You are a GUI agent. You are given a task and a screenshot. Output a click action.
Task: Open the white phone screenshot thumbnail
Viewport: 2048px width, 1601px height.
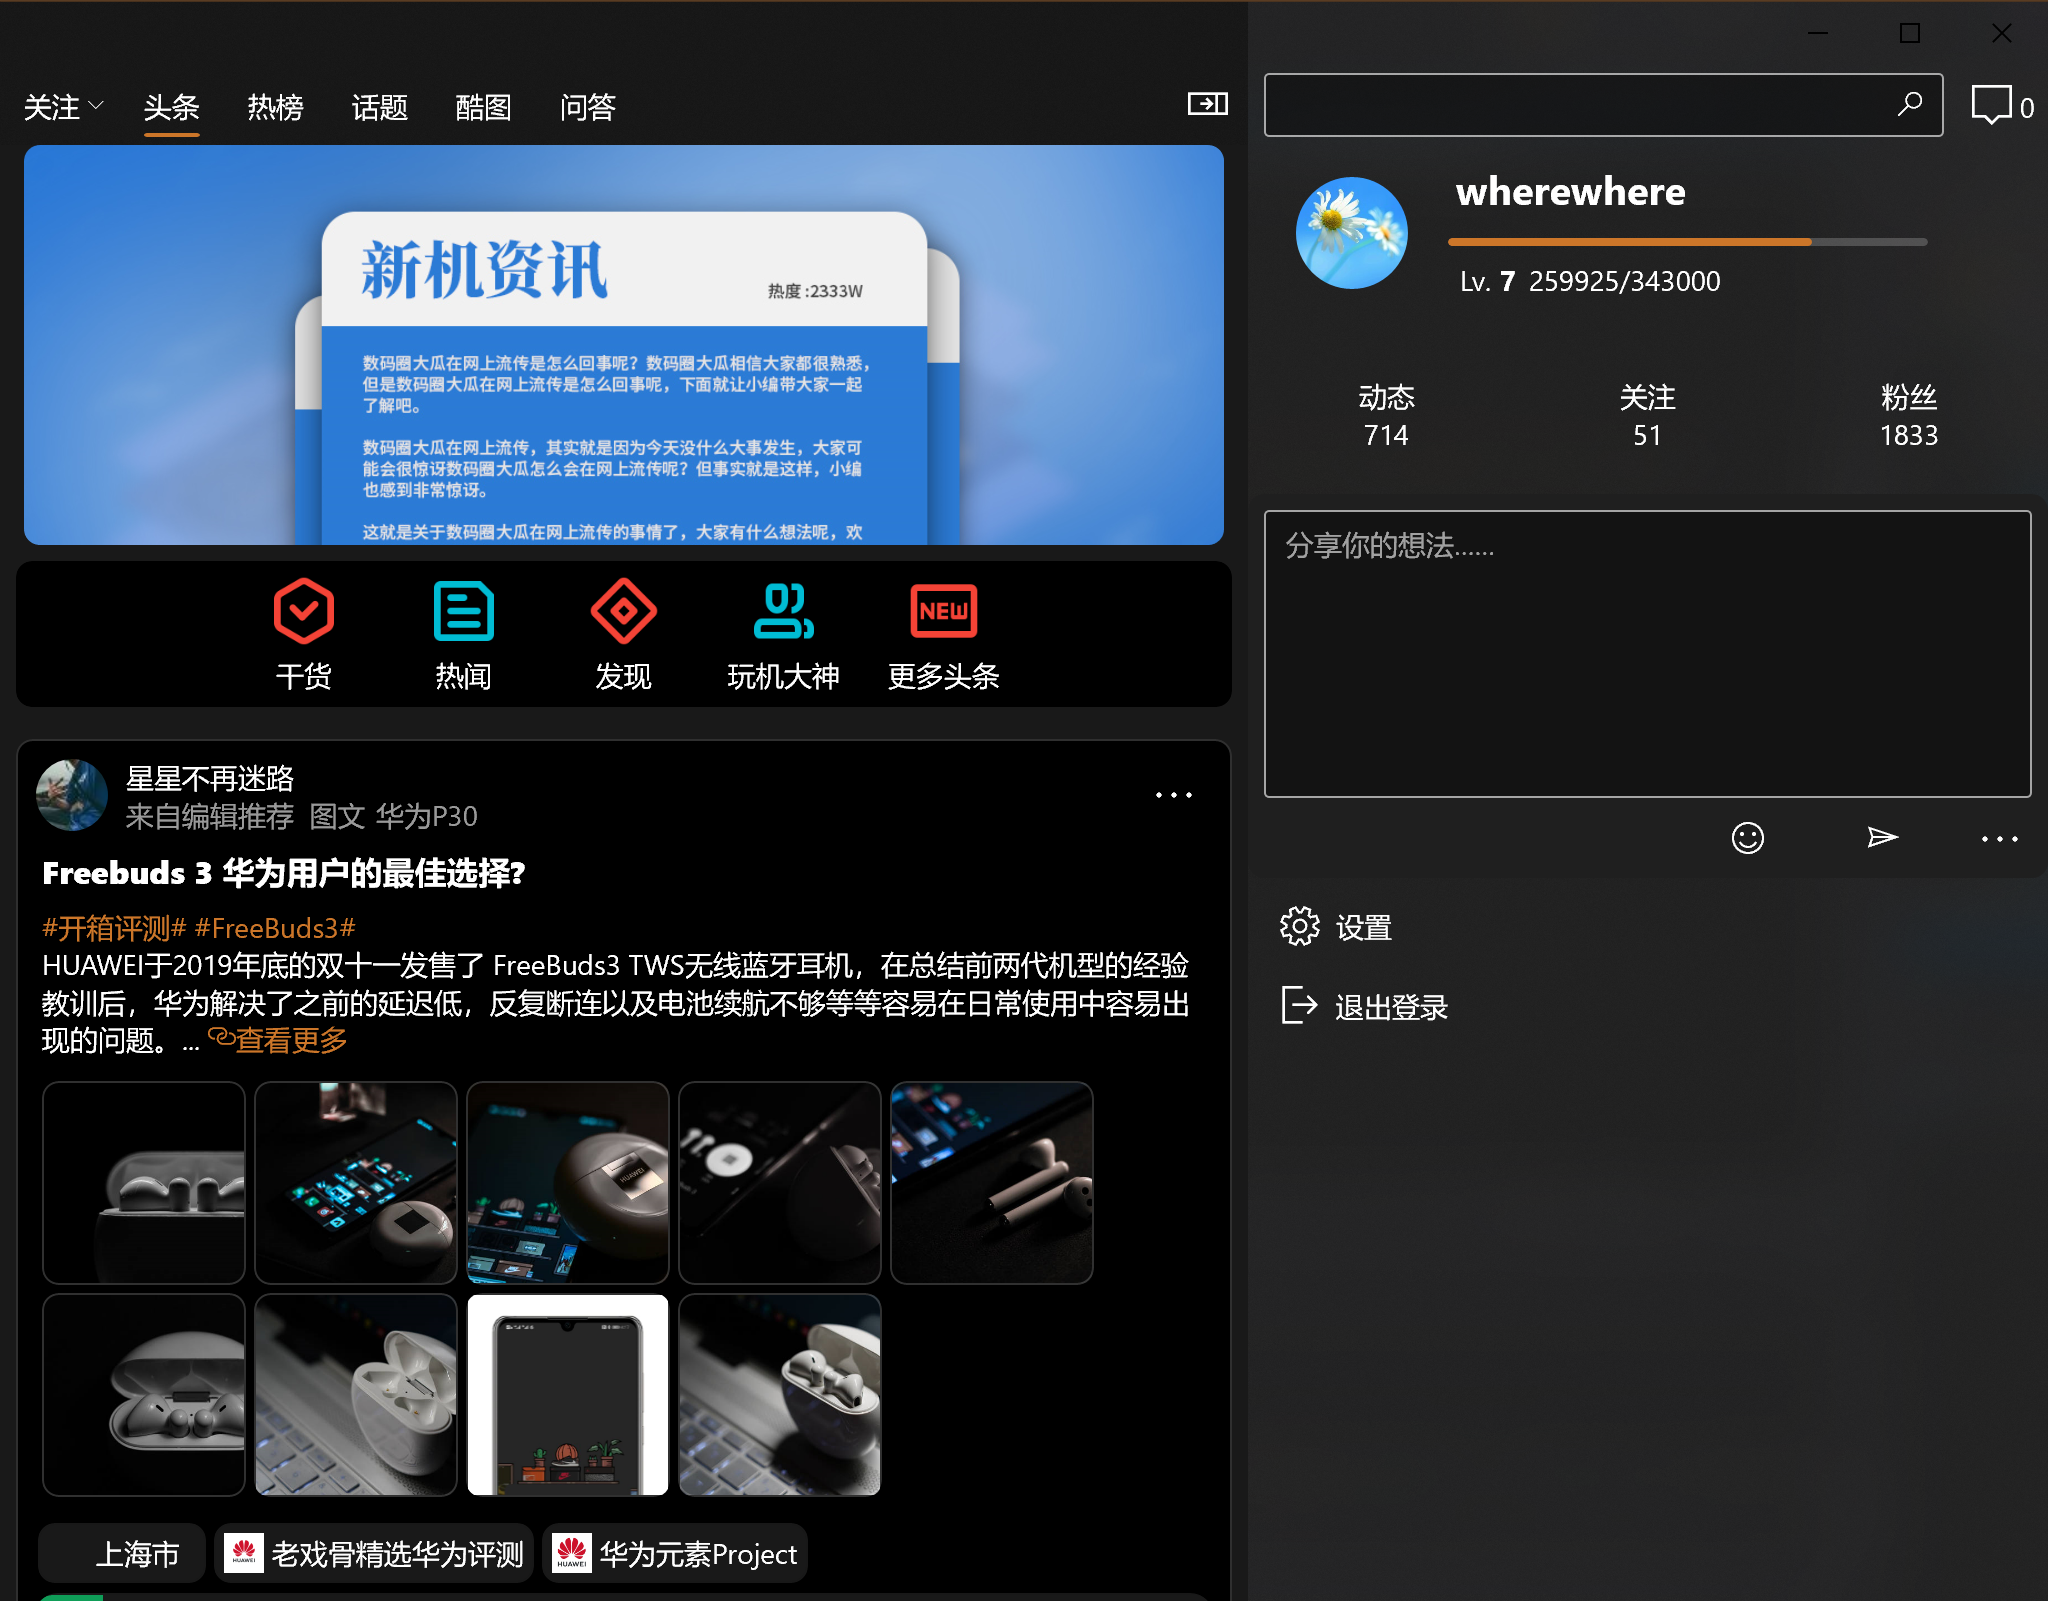coord(567,1395)
